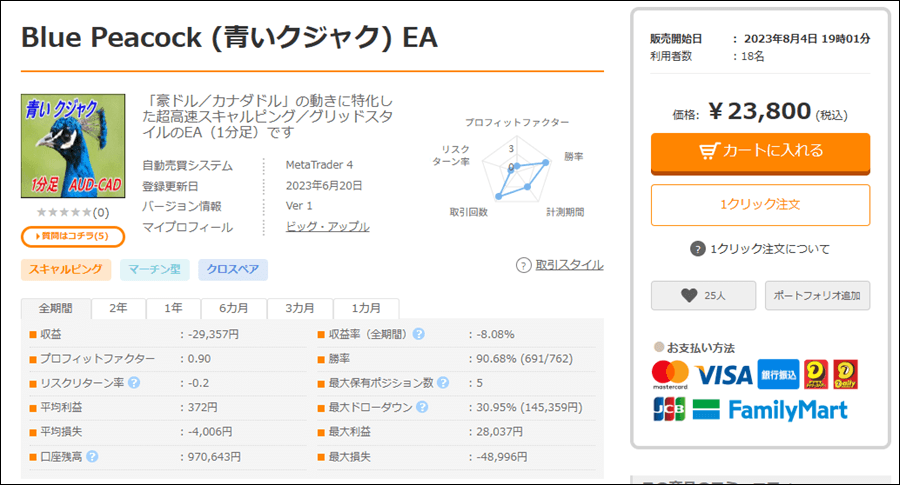Click ポートフォリオ追加 button
The width and height of the screenshot is (900, 485).
tap(817, 296)
